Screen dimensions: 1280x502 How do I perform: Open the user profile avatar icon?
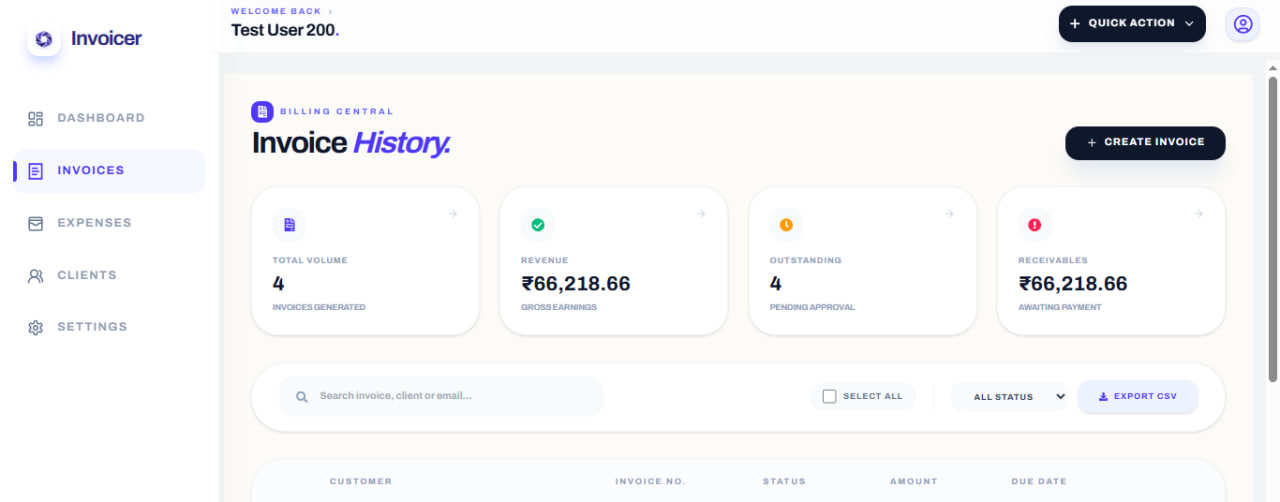[x=1243, y=24]
